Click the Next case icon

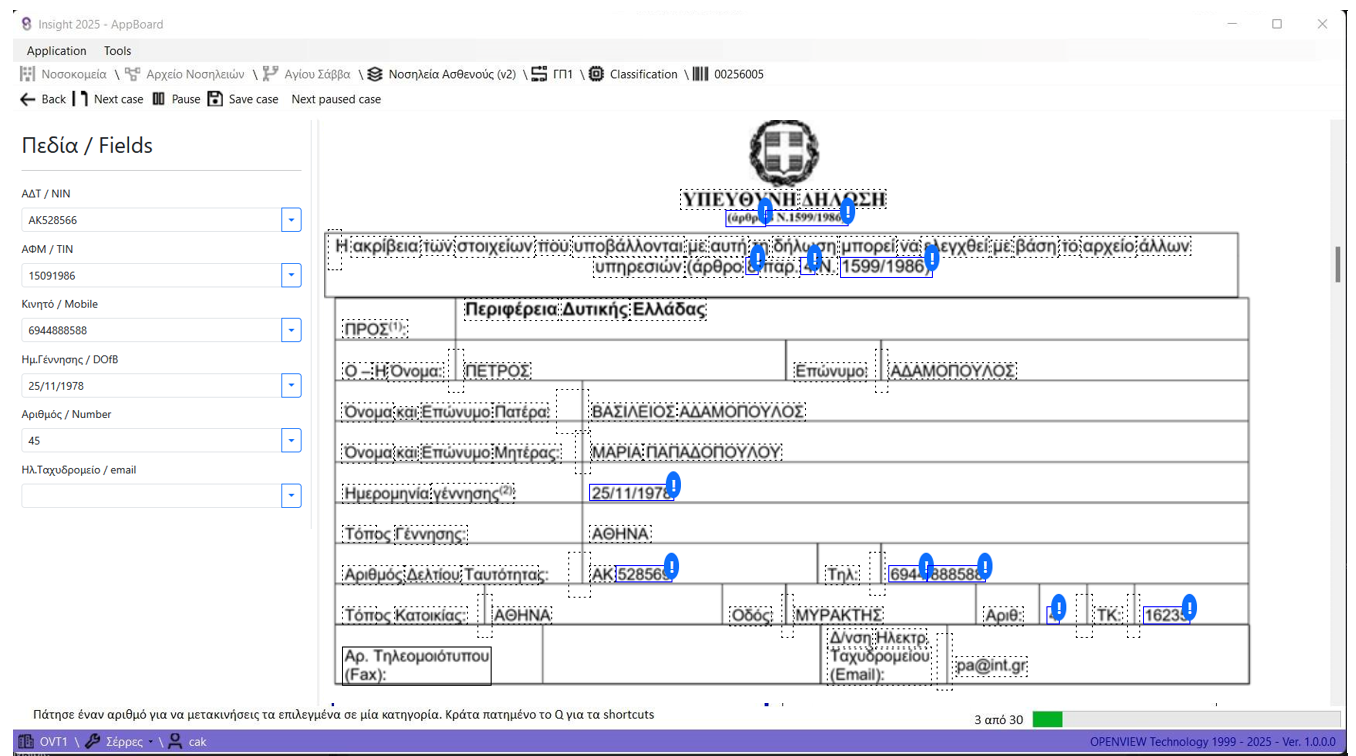pos(80,99)
